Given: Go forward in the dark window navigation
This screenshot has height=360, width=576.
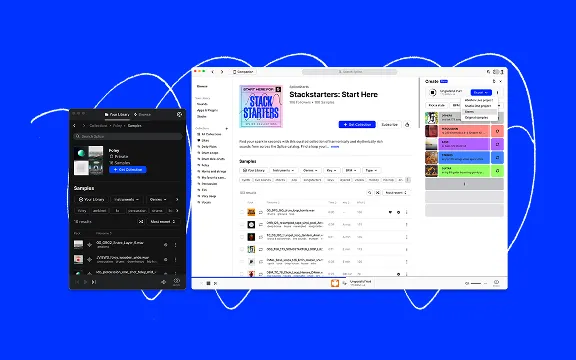Looking at the screenshot, I should pos(84,126).
